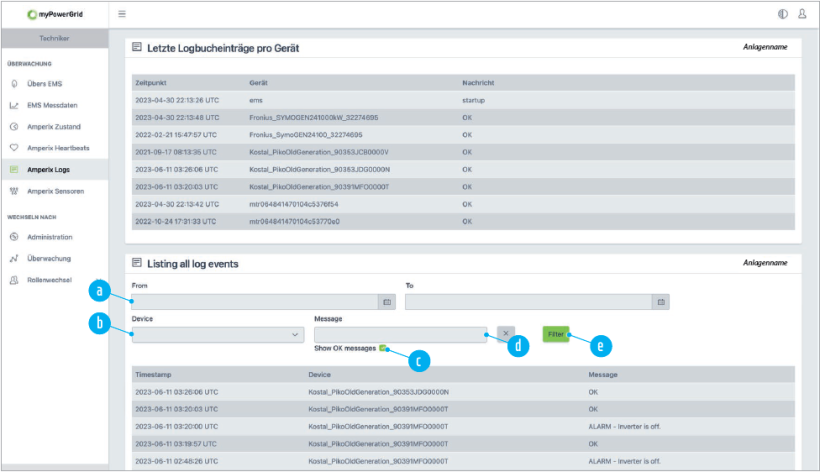The height and width of the screenshot is (472, 820).
Task: Open the To date calendar icon
Action: [x=660, y=301]
